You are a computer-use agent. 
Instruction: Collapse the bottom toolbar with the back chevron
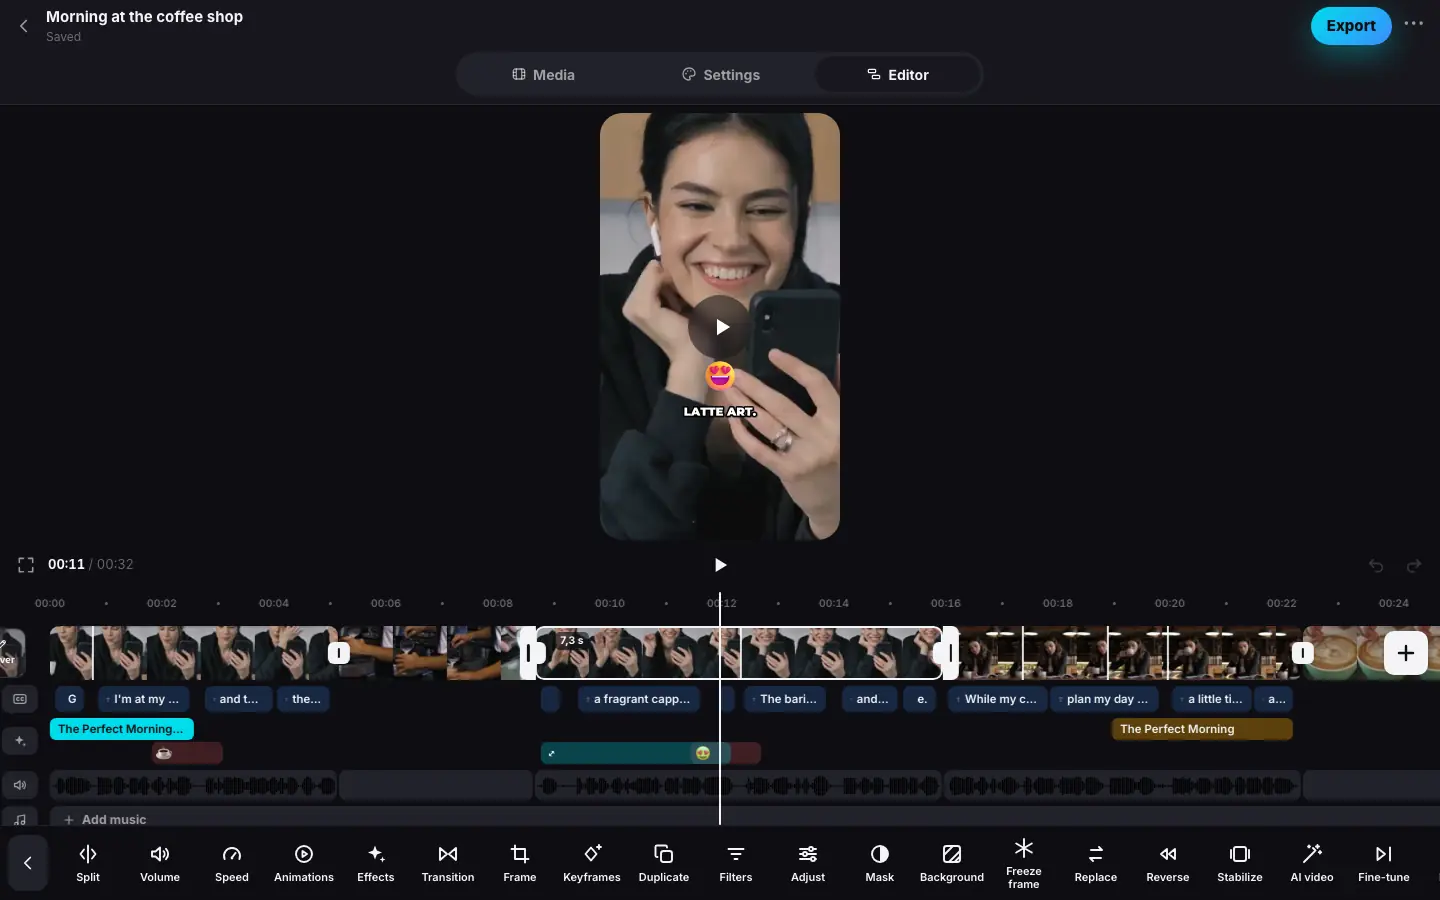[x=28, y=863]
